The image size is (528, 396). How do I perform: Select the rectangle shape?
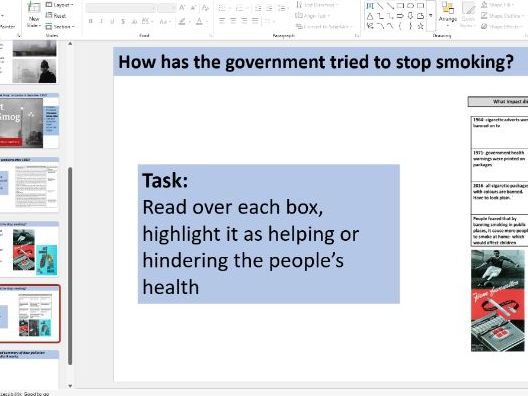pos(400,6)
